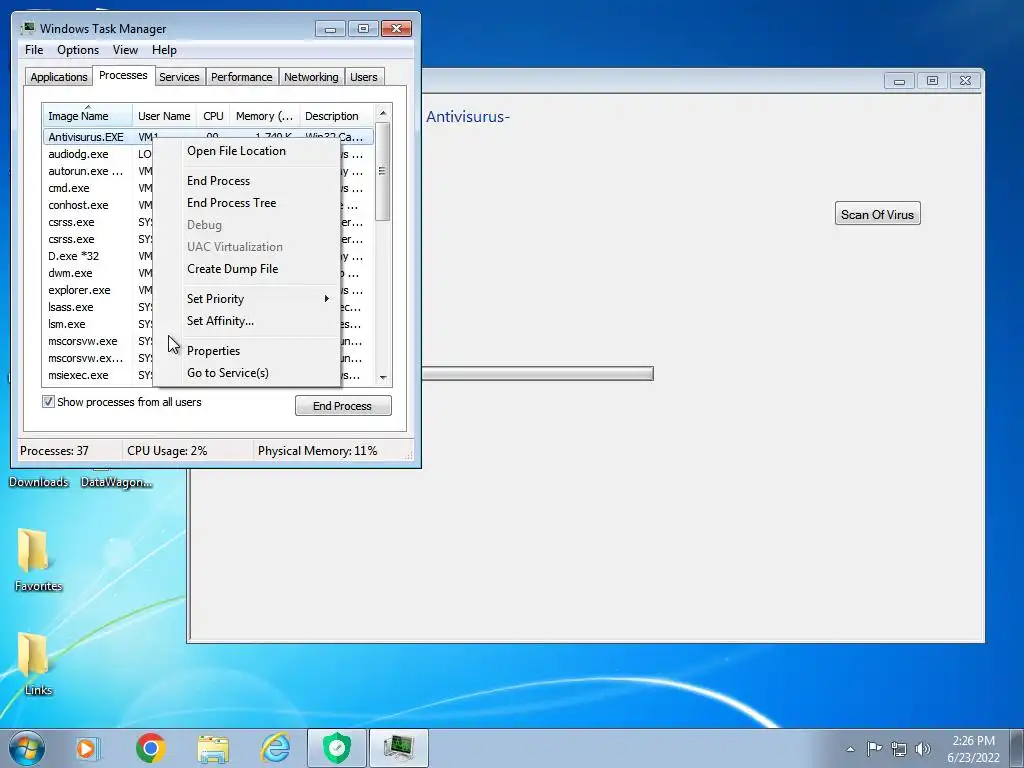Open the volume speaker tray icon
Image resolution: width=1024 pixels, height=768 pixels.
click(922, 749)
